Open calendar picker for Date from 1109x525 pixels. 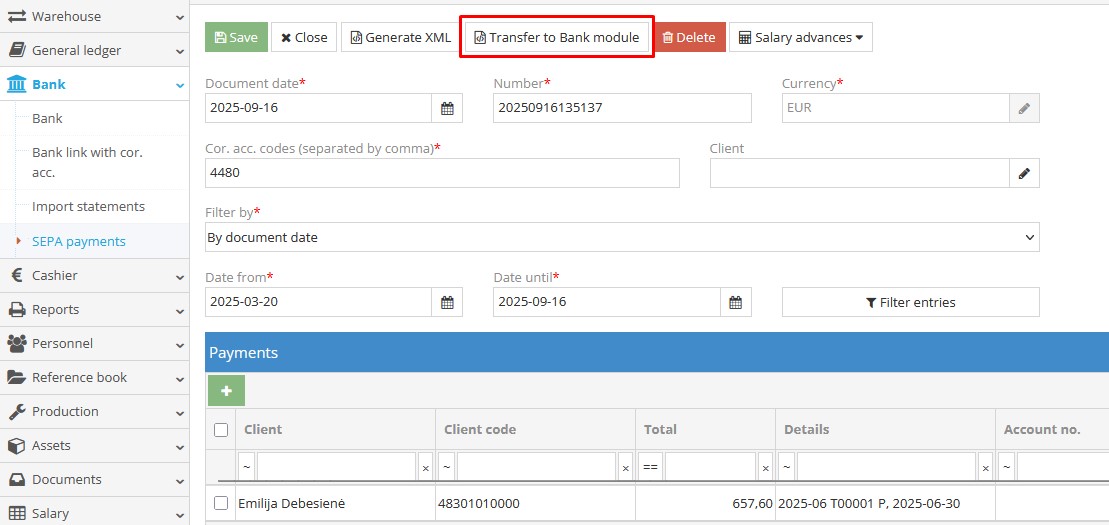[447, 302]
